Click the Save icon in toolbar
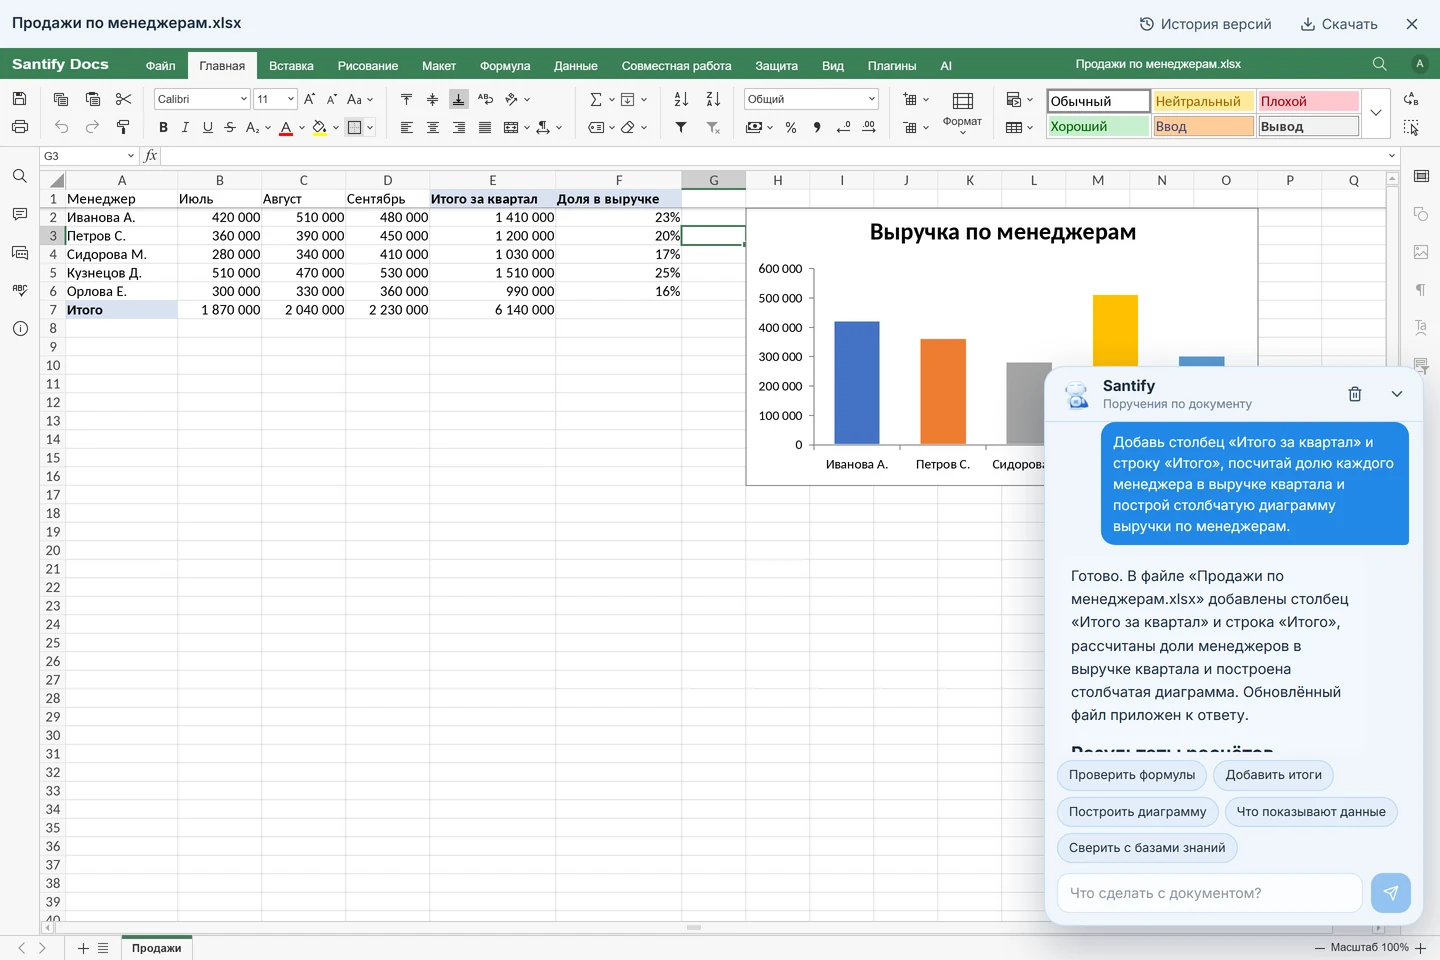The width and height of the screenshot is (1440, 960). (x=19, y=99)
